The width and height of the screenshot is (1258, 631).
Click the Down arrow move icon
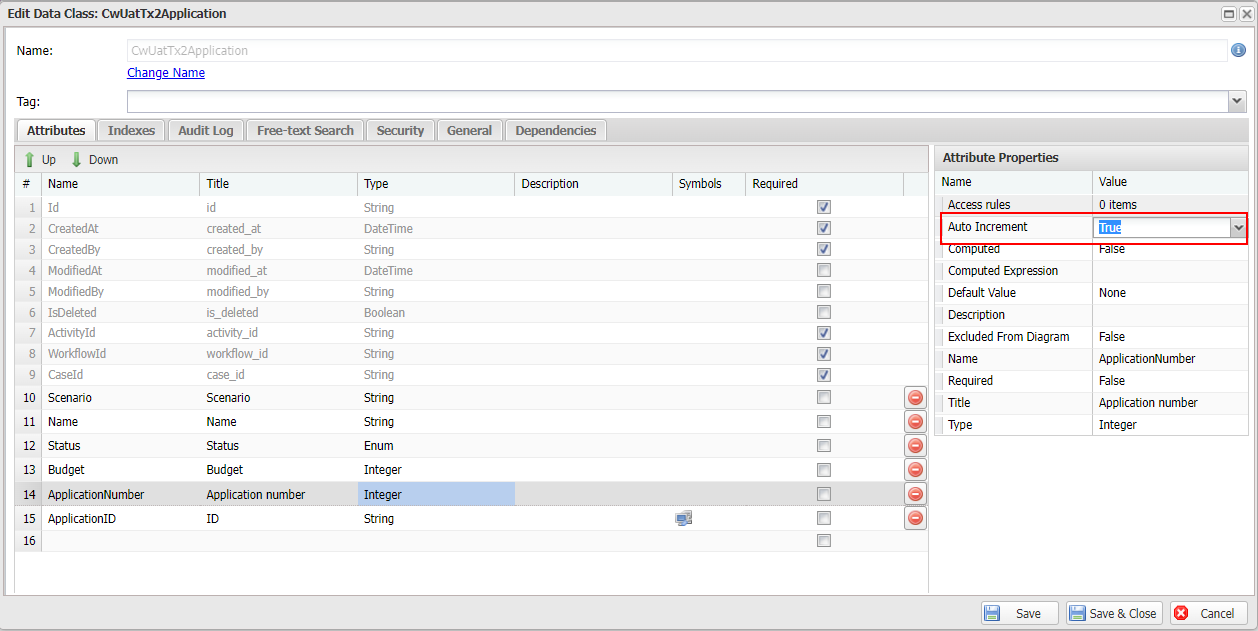click(76, 160)
